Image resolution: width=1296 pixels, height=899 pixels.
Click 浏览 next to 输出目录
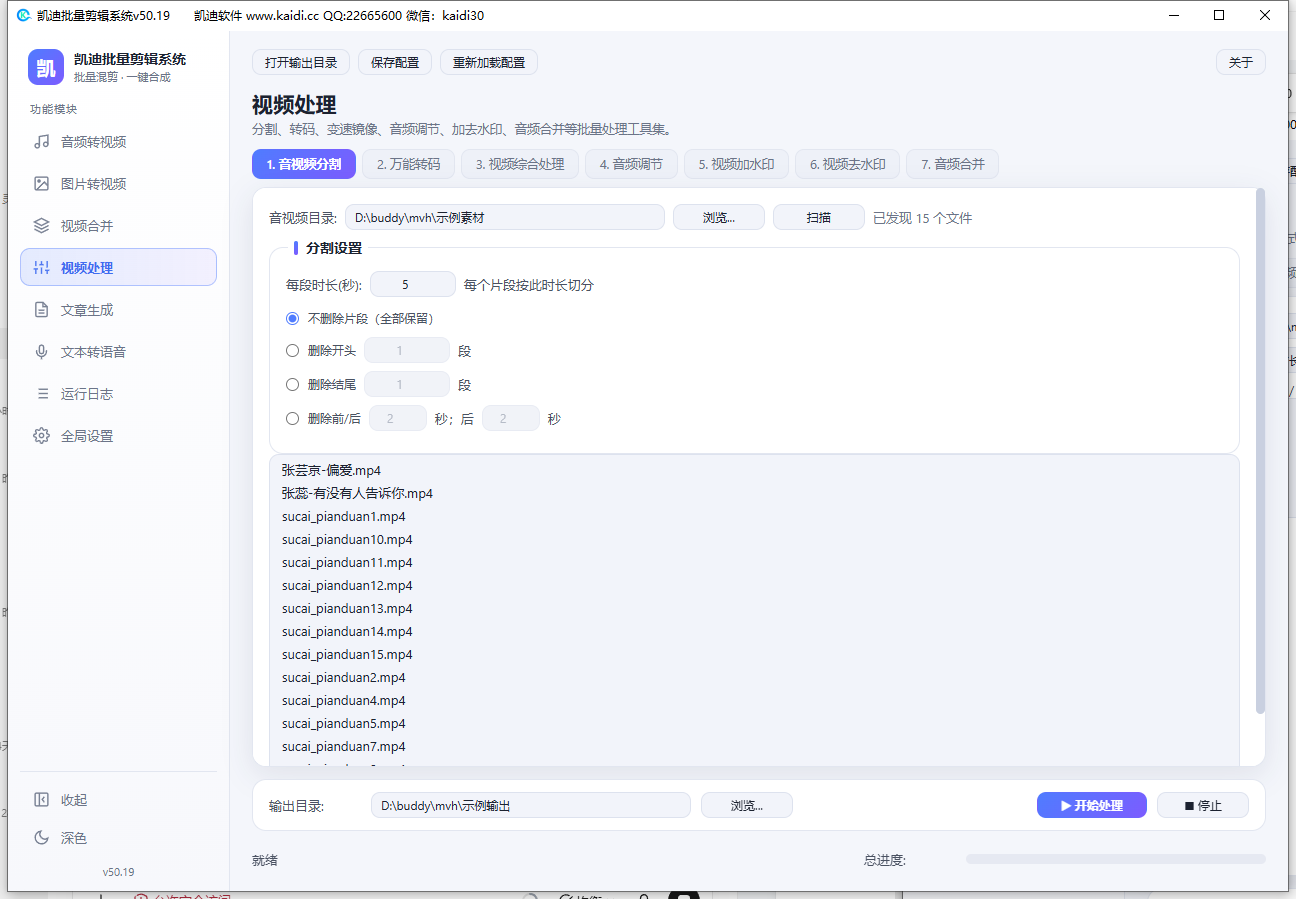[x=747, y=805]
